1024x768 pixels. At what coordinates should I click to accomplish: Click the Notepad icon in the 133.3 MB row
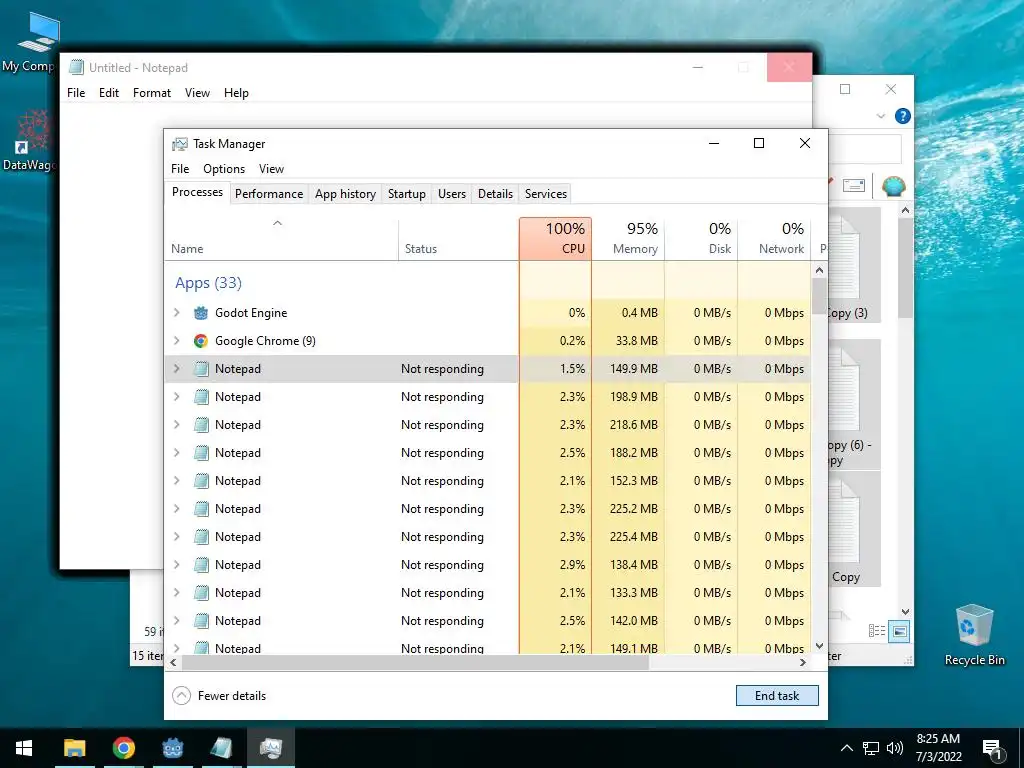(201, 593)
